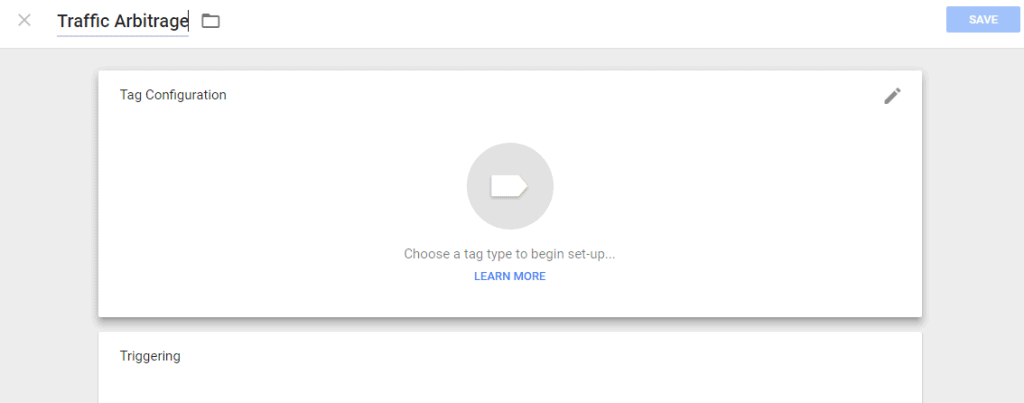Select the empty Triggering card area
The height and width of the screenshot is (403, 1024).
(x=510, y=368)
